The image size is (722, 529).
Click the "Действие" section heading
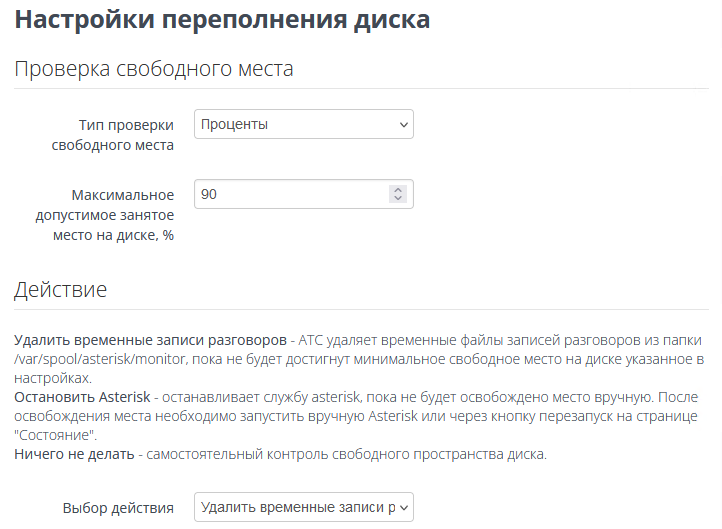pyautogui.click(x=60, y=290)
